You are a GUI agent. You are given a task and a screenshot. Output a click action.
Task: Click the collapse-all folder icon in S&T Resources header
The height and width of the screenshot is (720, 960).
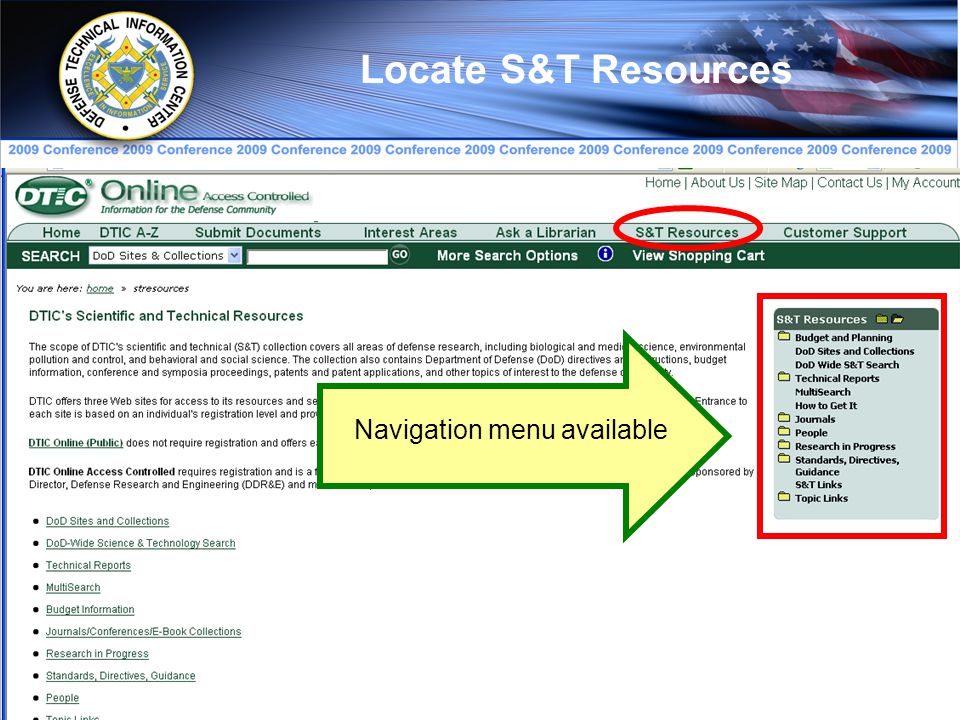(881, 319)
